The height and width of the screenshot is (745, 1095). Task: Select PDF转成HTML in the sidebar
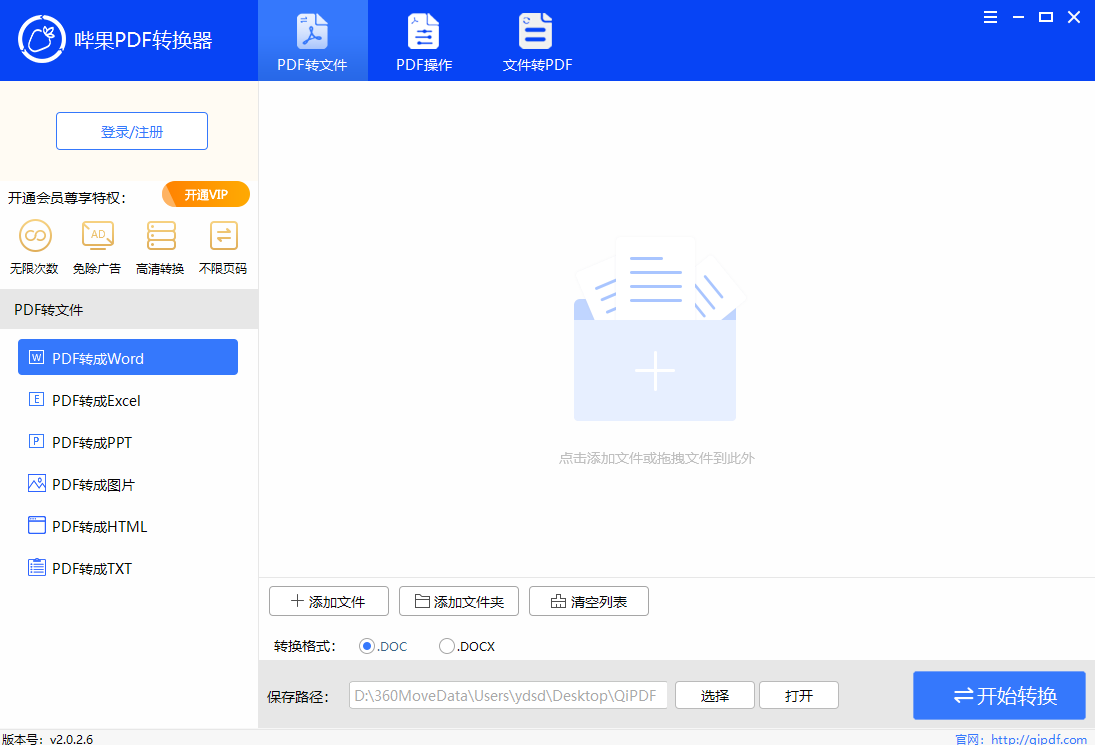pos(128,526)
